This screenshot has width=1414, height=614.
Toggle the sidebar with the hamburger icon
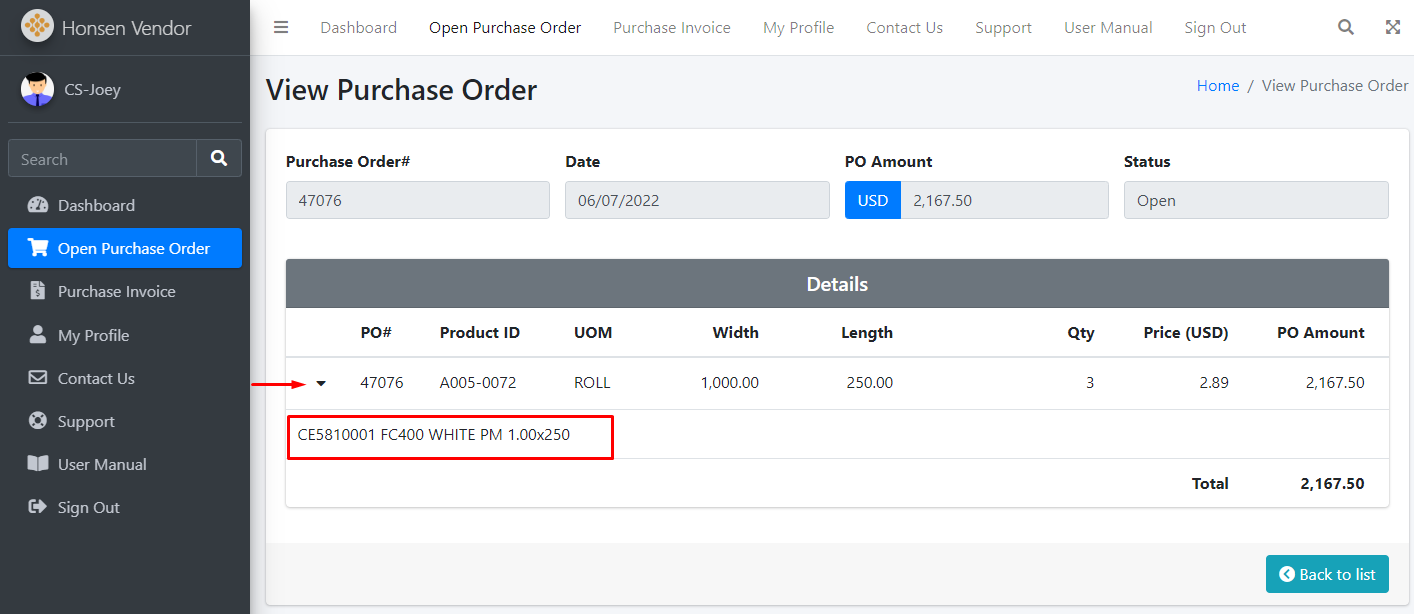point(281,27)
